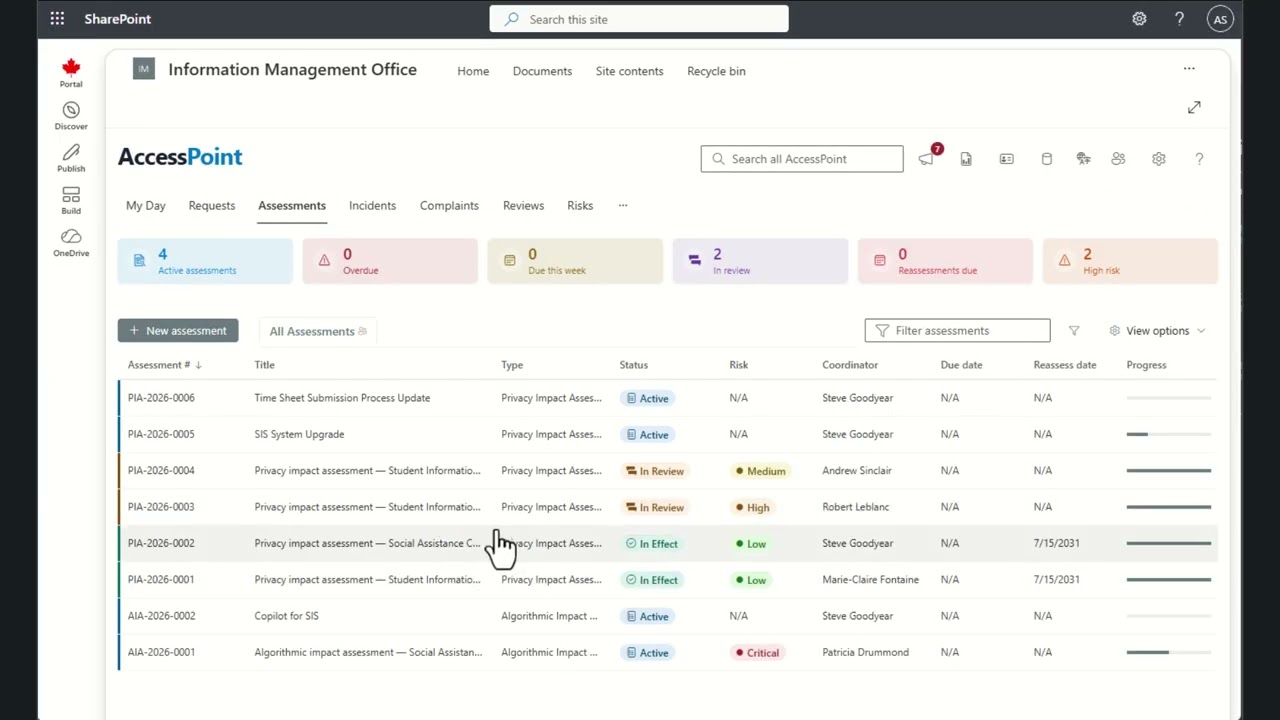Click progress bar of AIA-2026-0001 row

tap(1168, 652)
